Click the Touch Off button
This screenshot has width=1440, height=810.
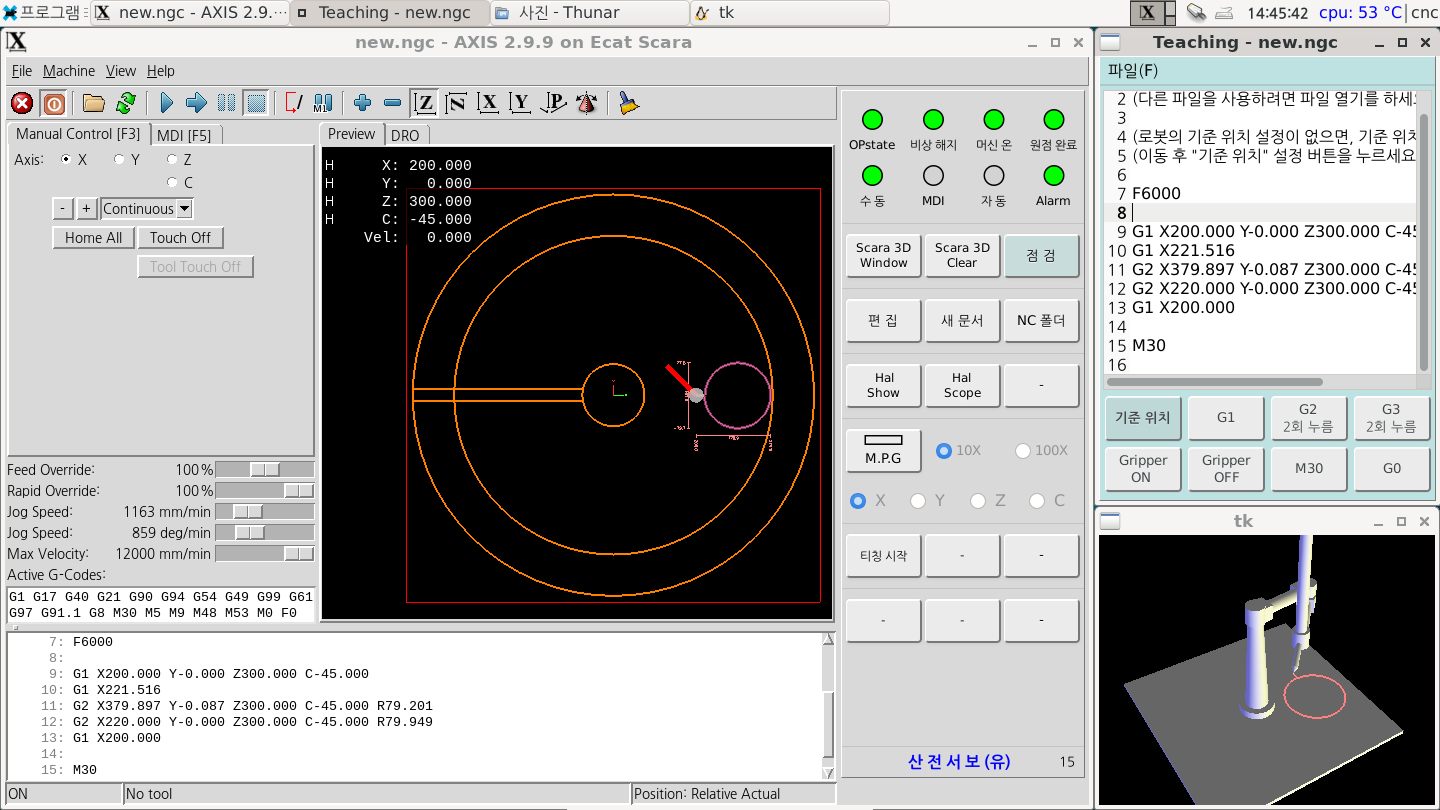point(181,238)
